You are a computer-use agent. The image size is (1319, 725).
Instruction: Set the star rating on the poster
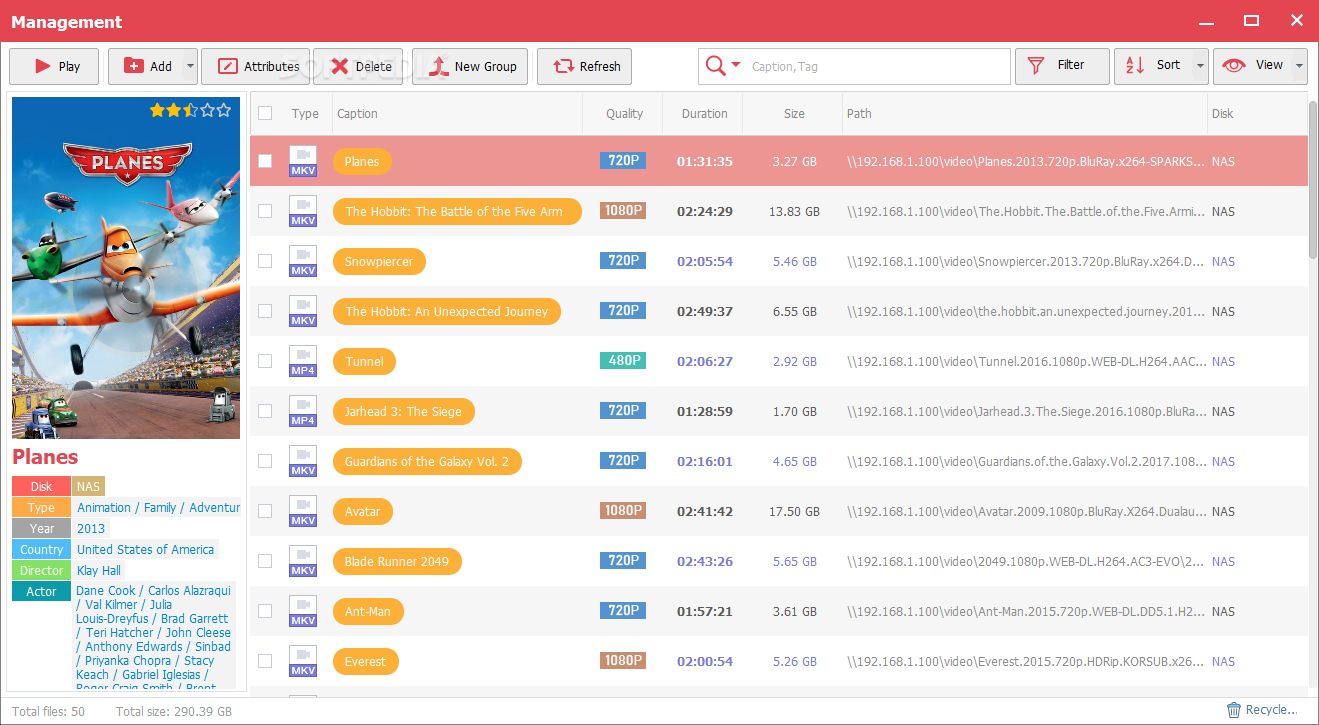189,110
